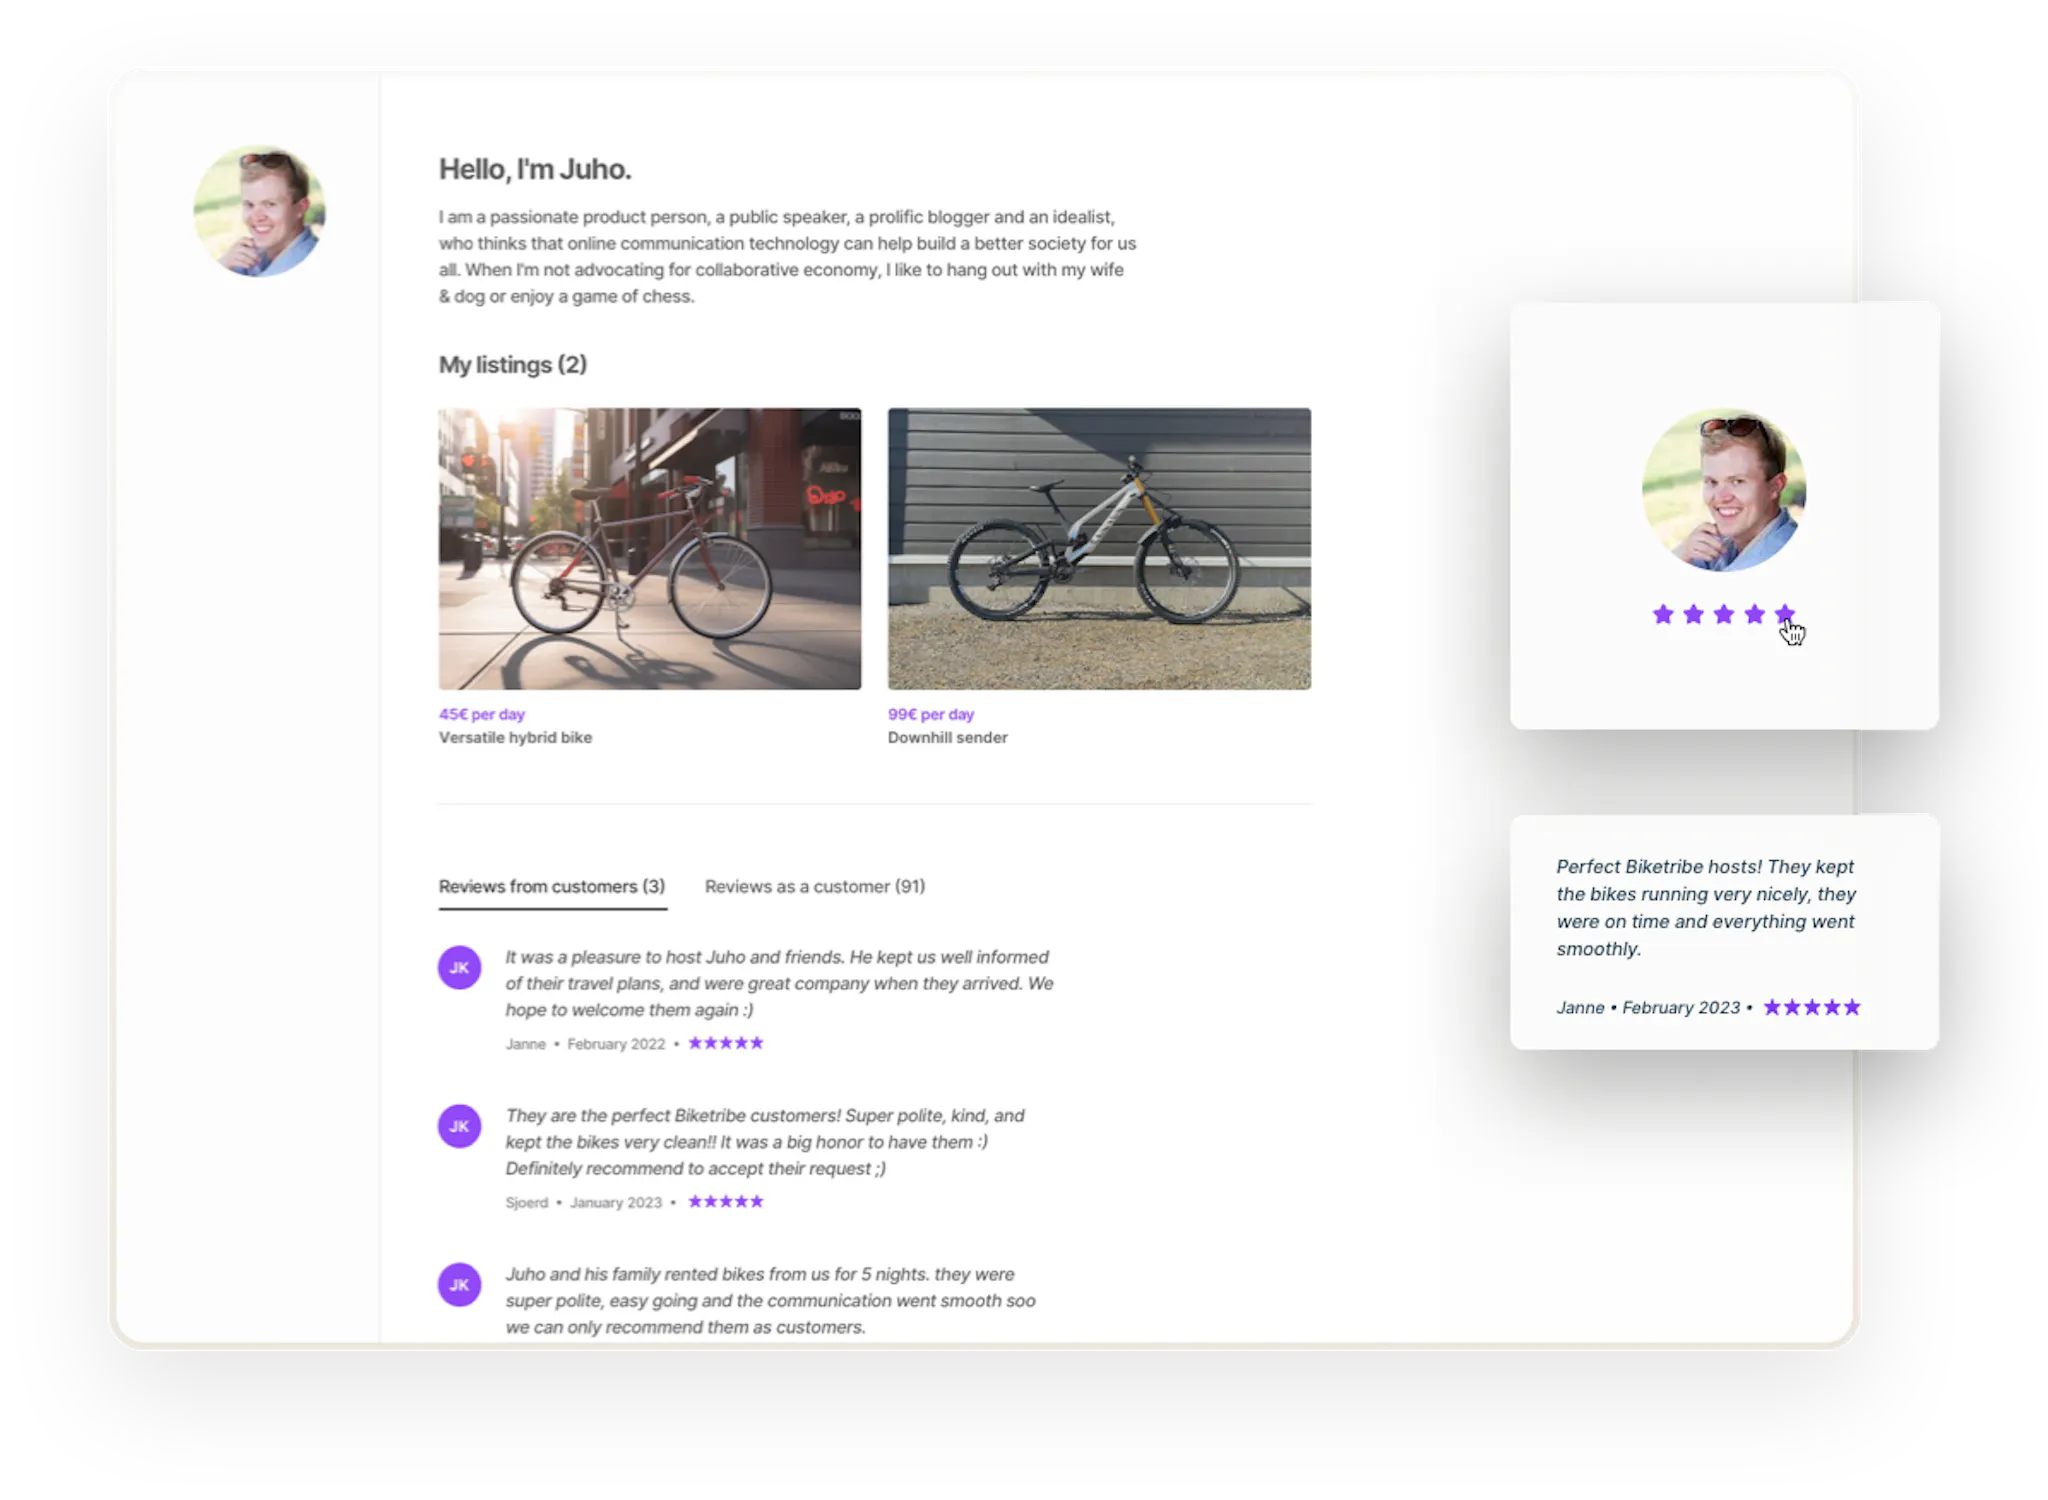Viewport: 2048px width, 1500px height.
Task: Click Juho's profile avatar in left sidebar
Action: (259, 211)
